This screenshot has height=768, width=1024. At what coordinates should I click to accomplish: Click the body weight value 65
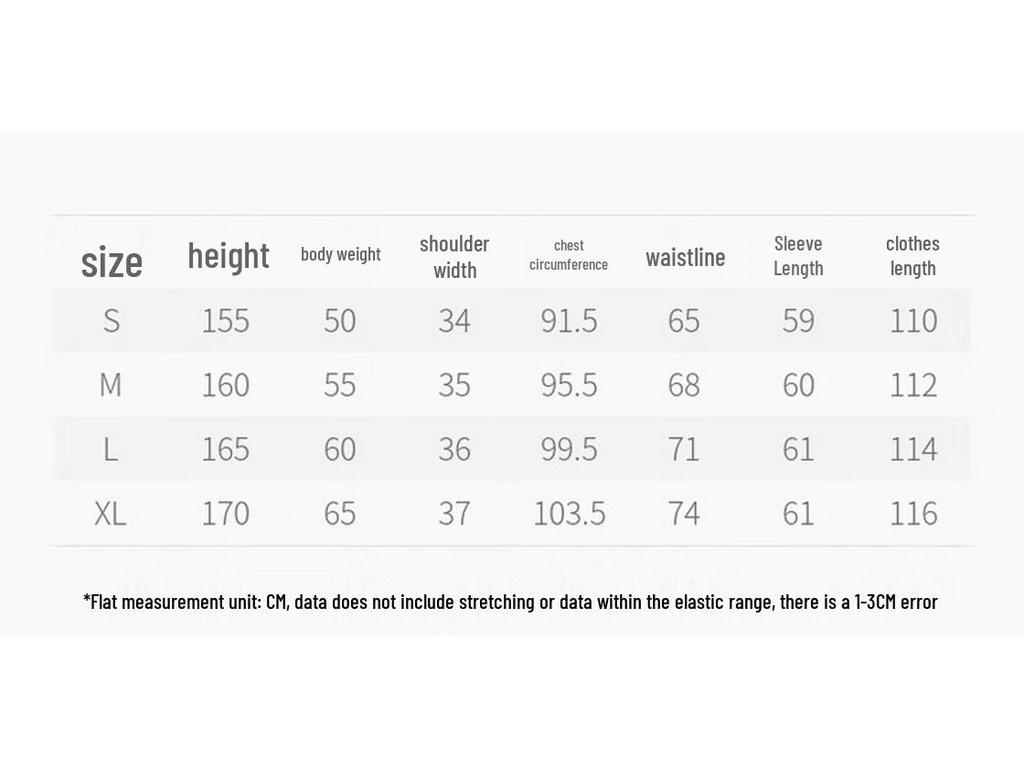click(340, 513)
